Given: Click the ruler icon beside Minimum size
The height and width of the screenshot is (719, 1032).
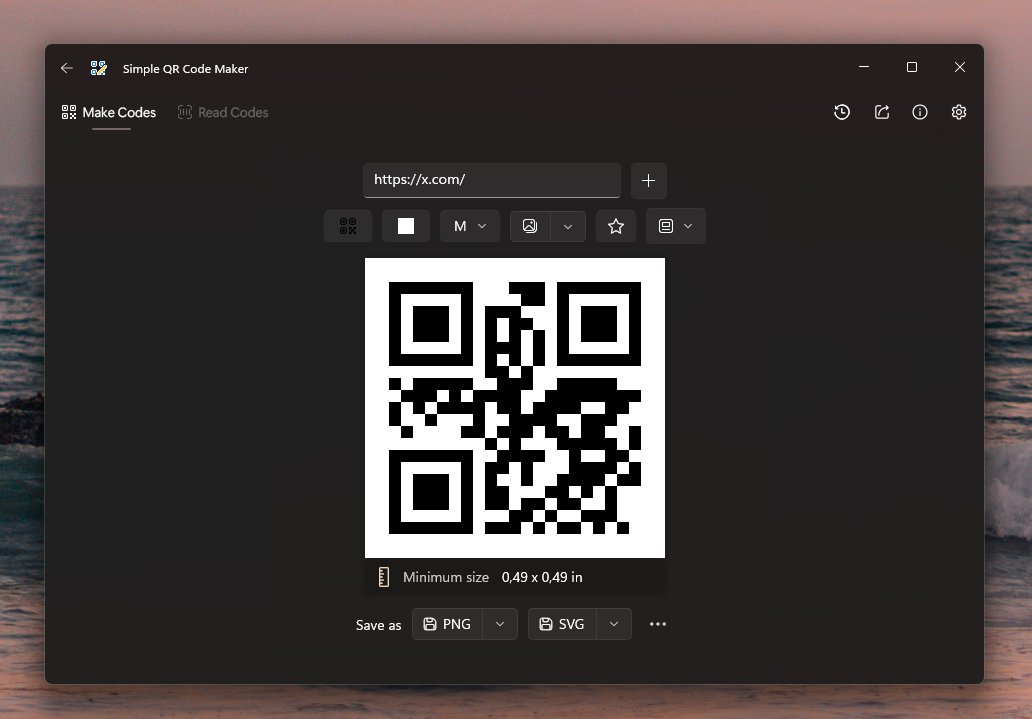Looking at the screenshot, I should click(x=384, y=577).
